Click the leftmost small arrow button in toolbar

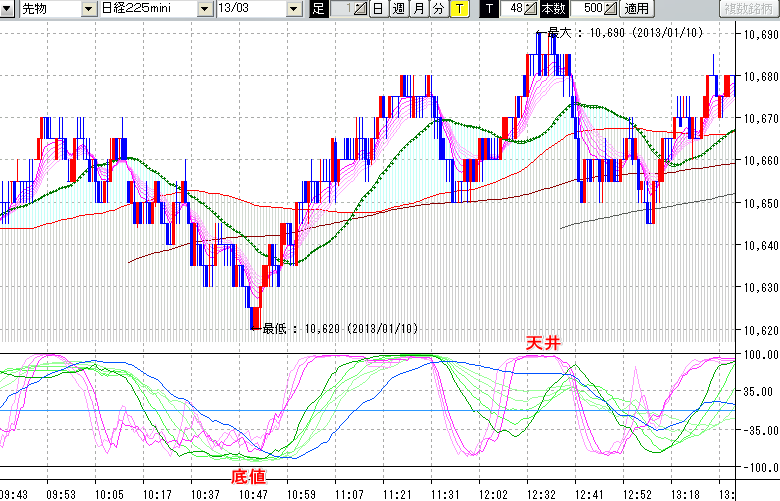[9, 9]
